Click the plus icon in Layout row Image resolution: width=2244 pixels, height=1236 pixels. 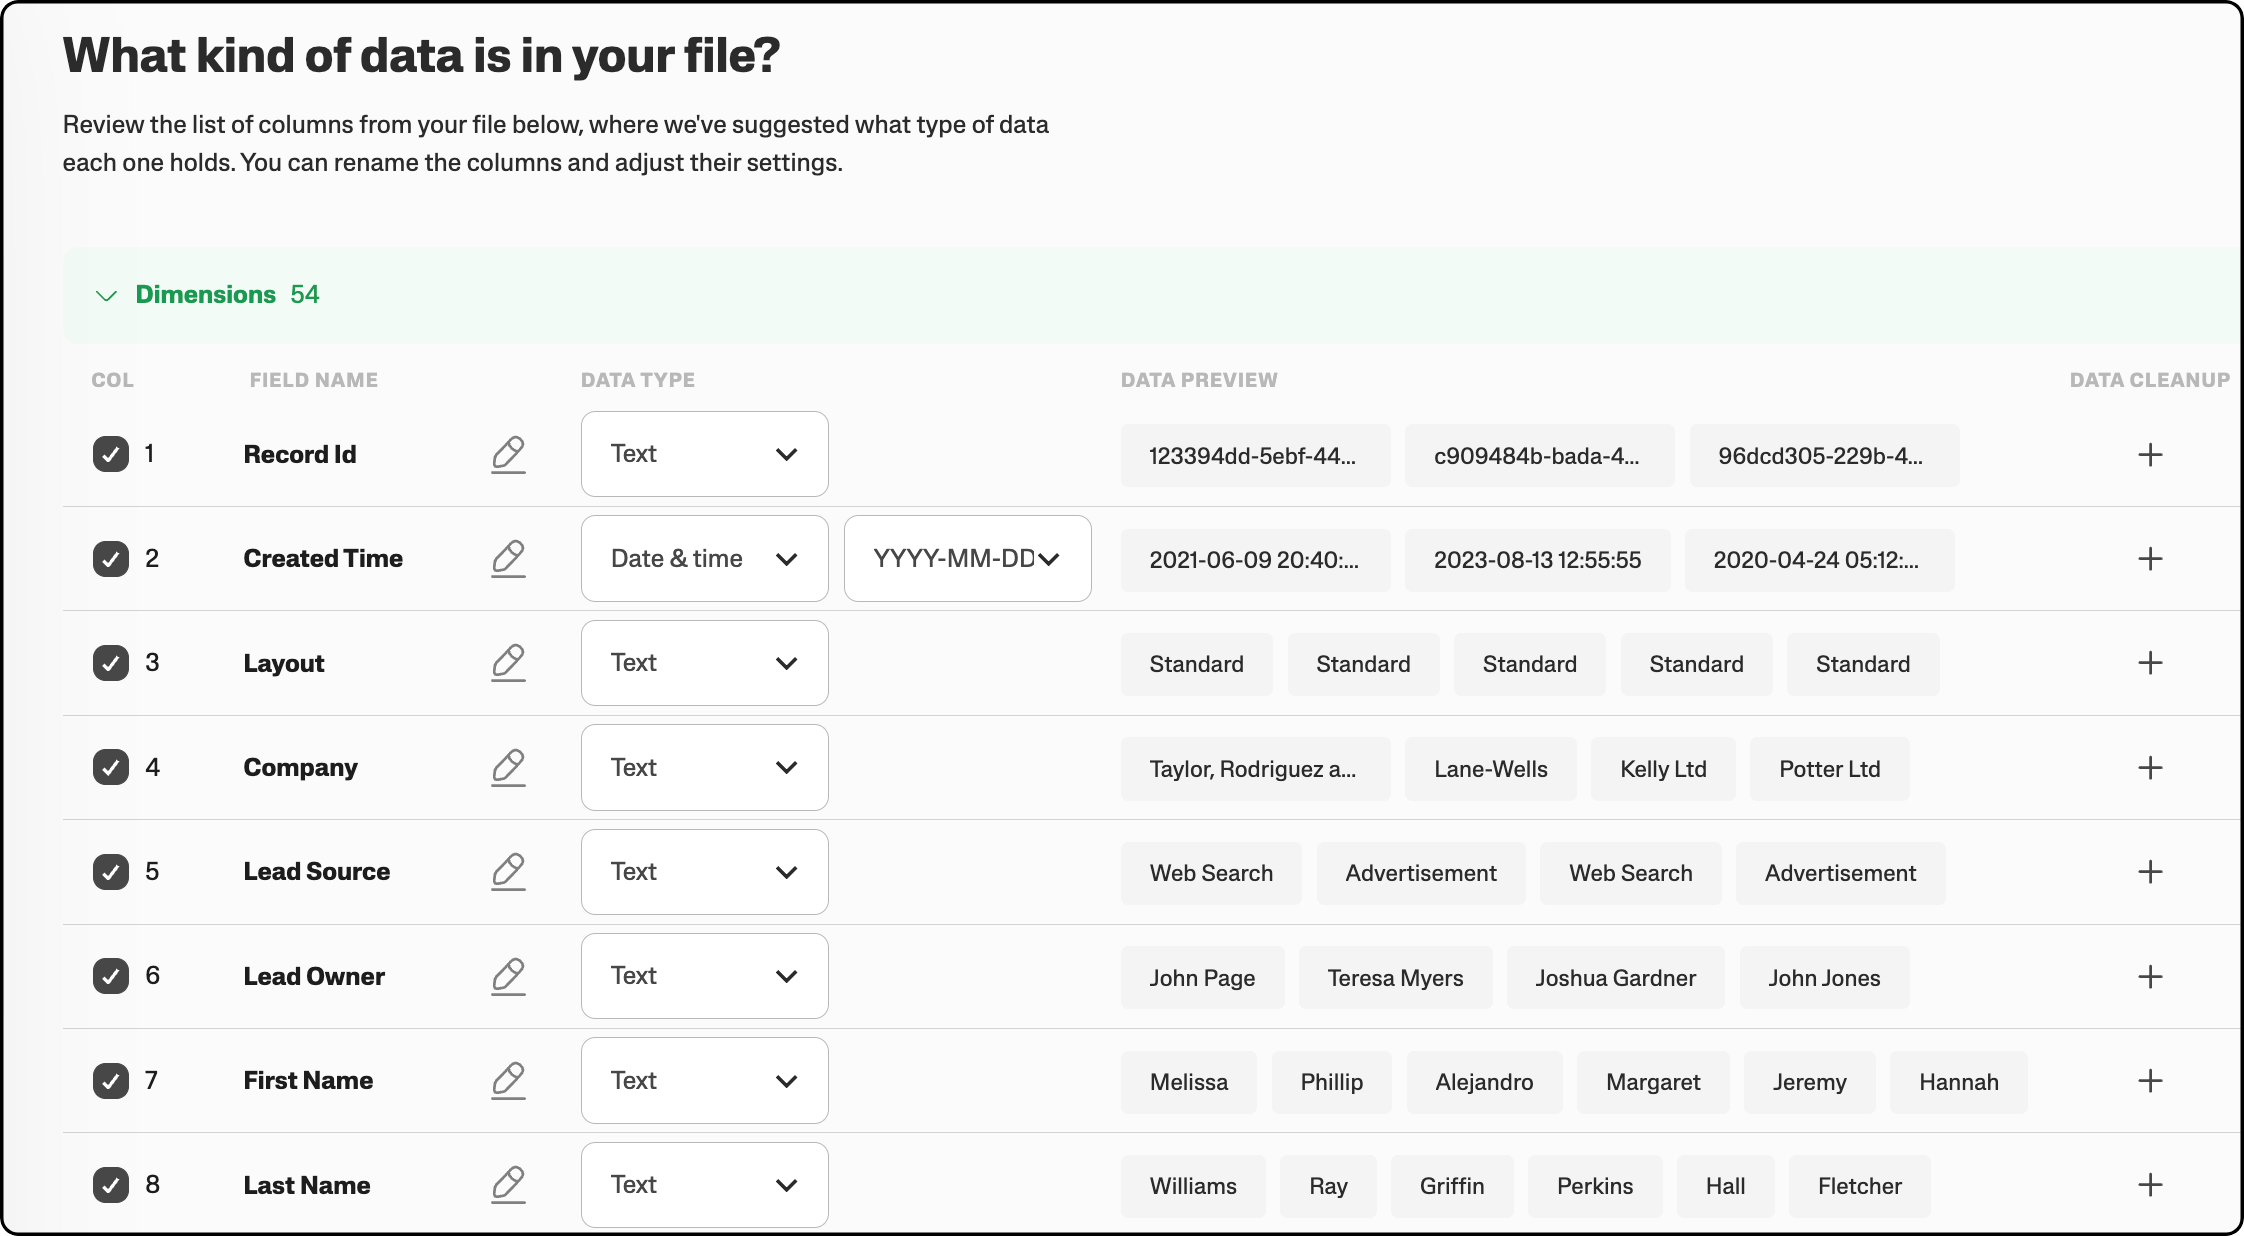point(2150,663)
